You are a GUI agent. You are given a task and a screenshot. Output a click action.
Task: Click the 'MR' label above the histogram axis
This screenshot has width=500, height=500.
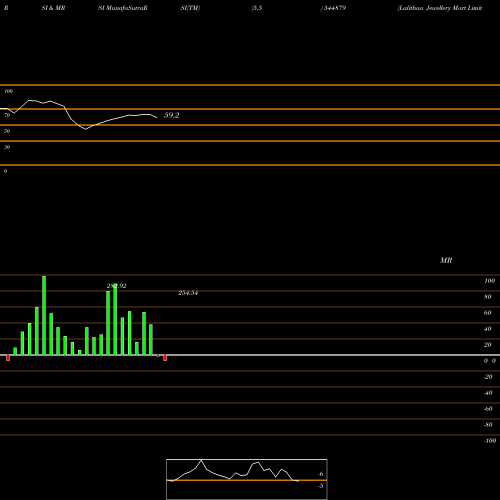[x=446, y=260]
